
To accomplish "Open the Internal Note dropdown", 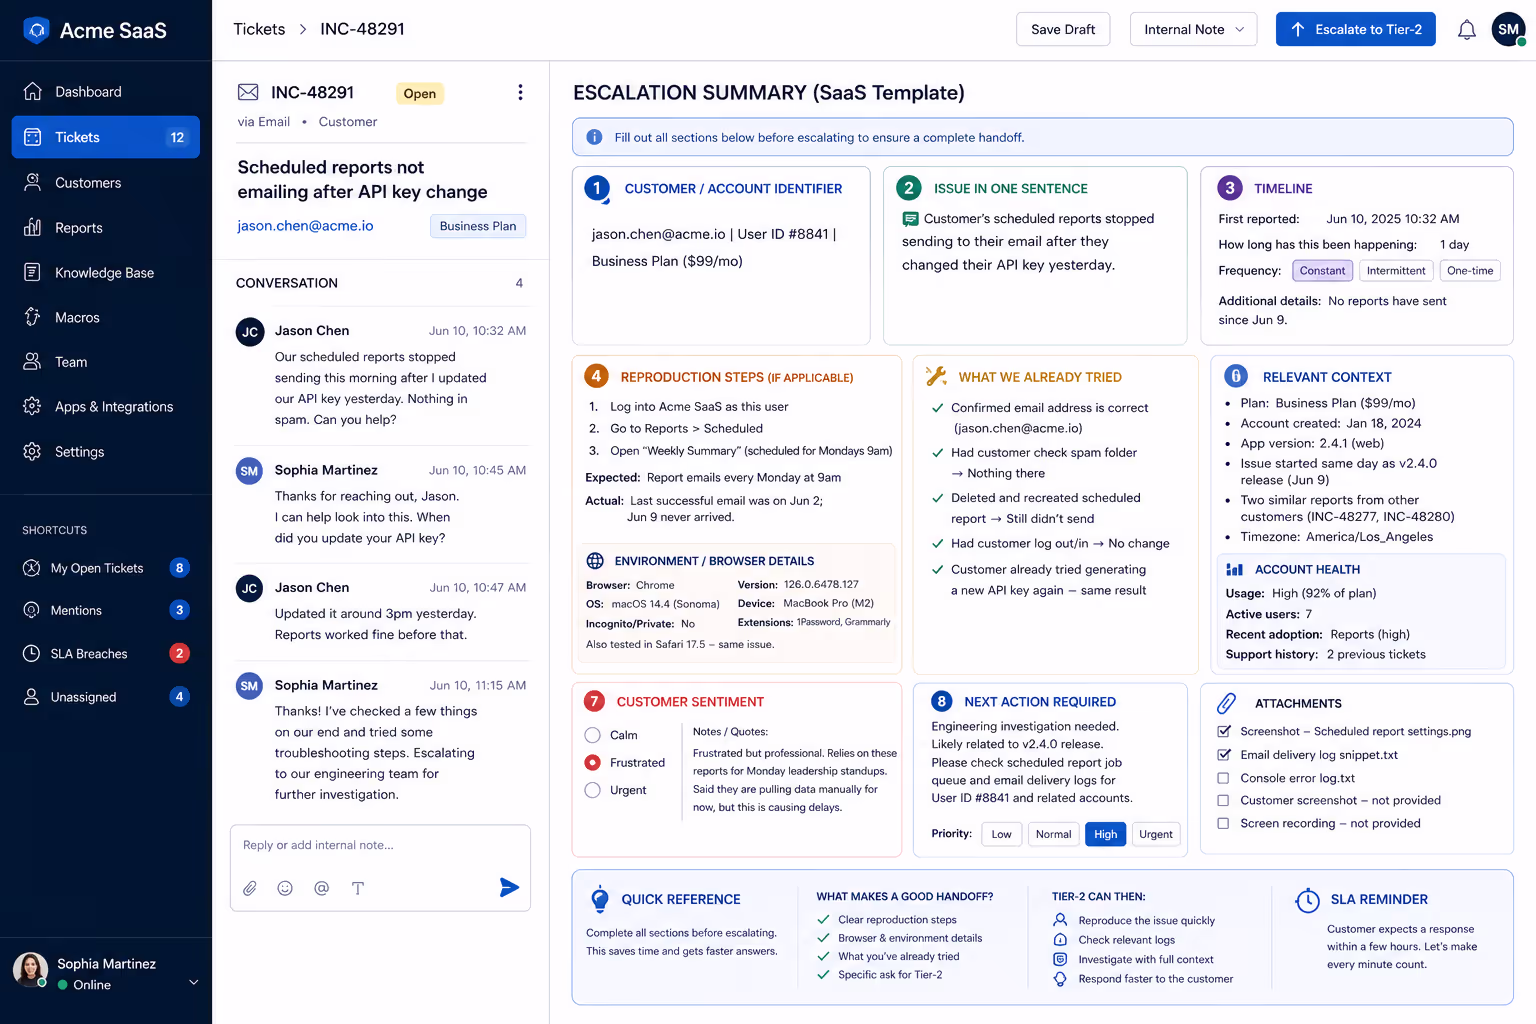I will (1194, 29).
